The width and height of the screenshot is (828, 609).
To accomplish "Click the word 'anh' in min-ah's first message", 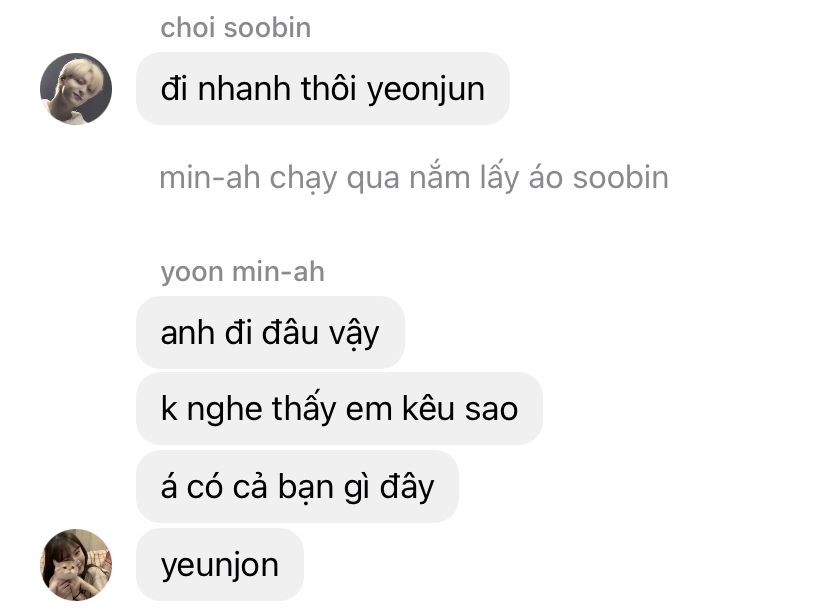I will (187, 333).
